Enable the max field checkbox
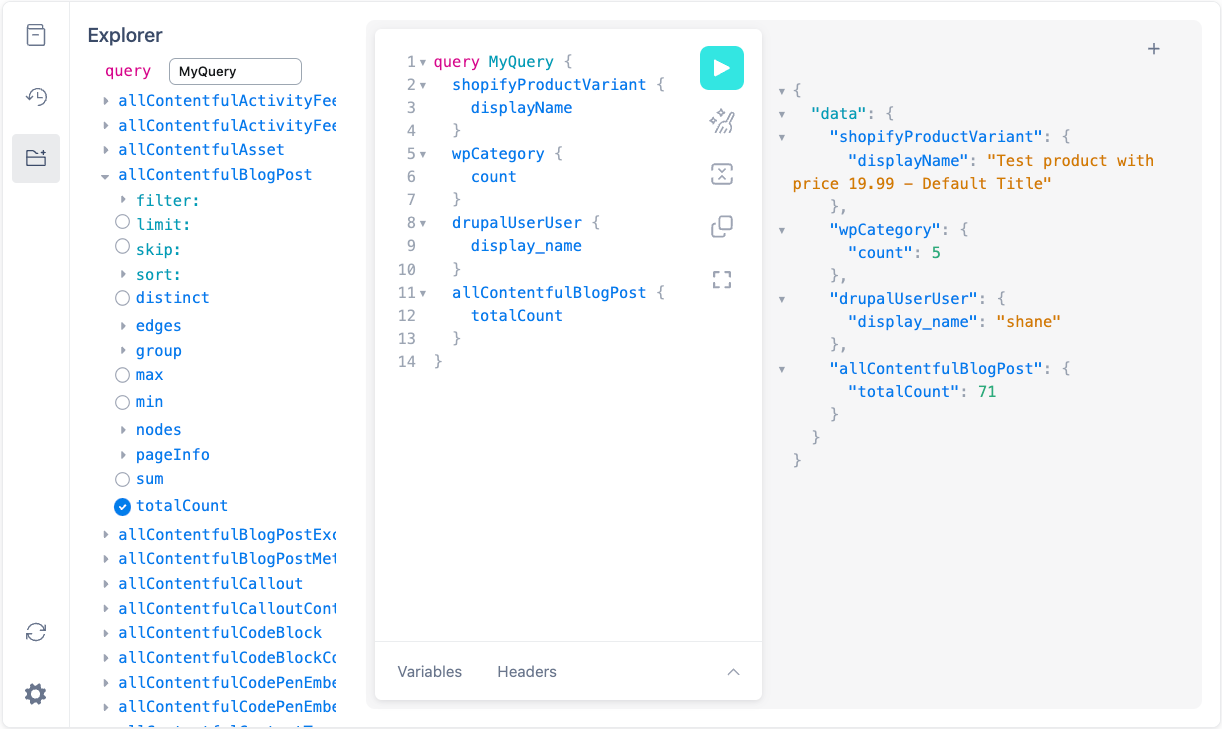1222x729 pixels. click(122, 375)
